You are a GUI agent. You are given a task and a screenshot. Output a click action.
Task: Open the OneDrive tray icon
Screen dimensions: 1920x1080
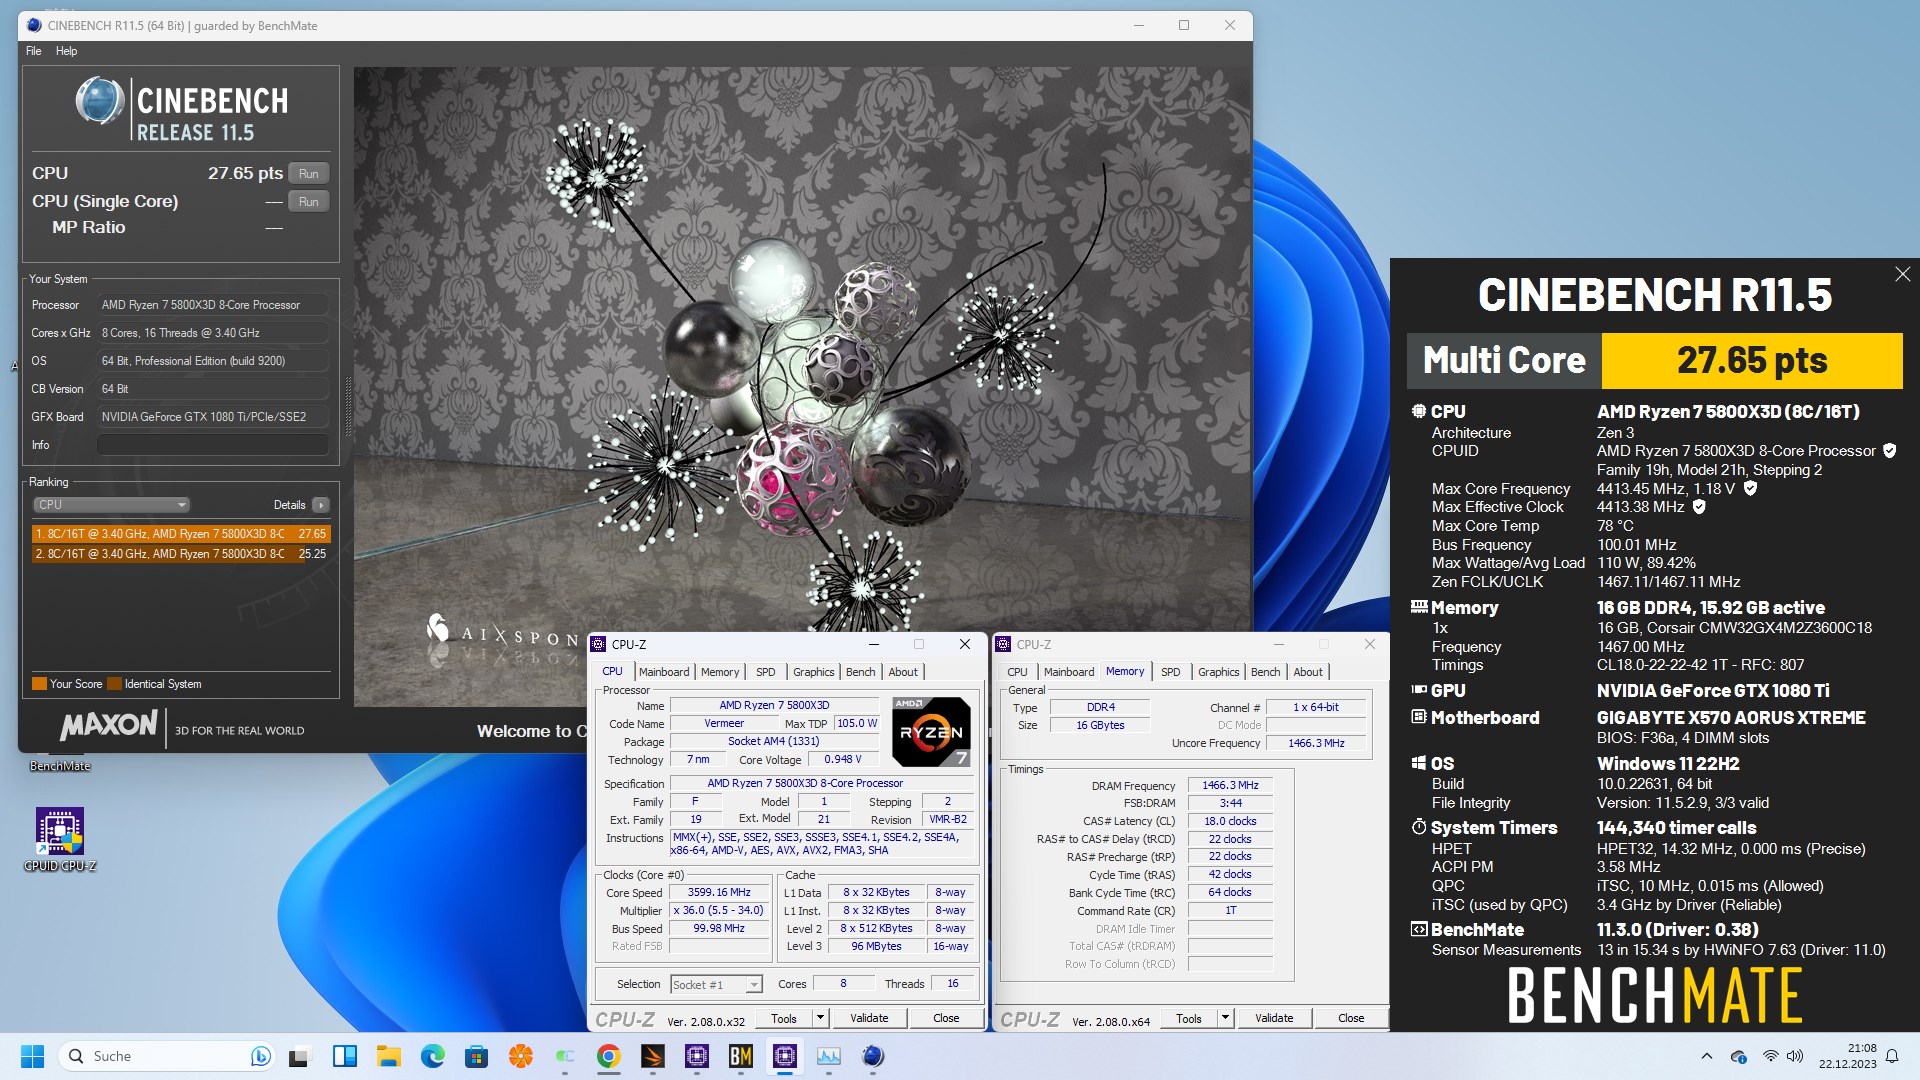(x=1739, y=1056)
